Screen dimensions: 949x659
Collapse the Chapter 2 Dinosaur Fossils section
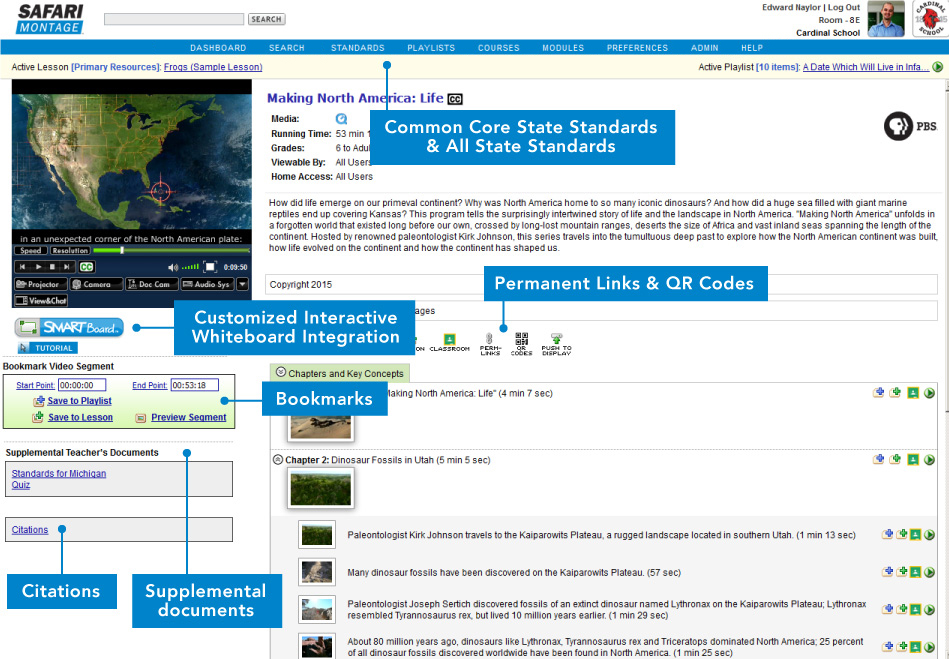pyautogui.click(x=278, y=460)
